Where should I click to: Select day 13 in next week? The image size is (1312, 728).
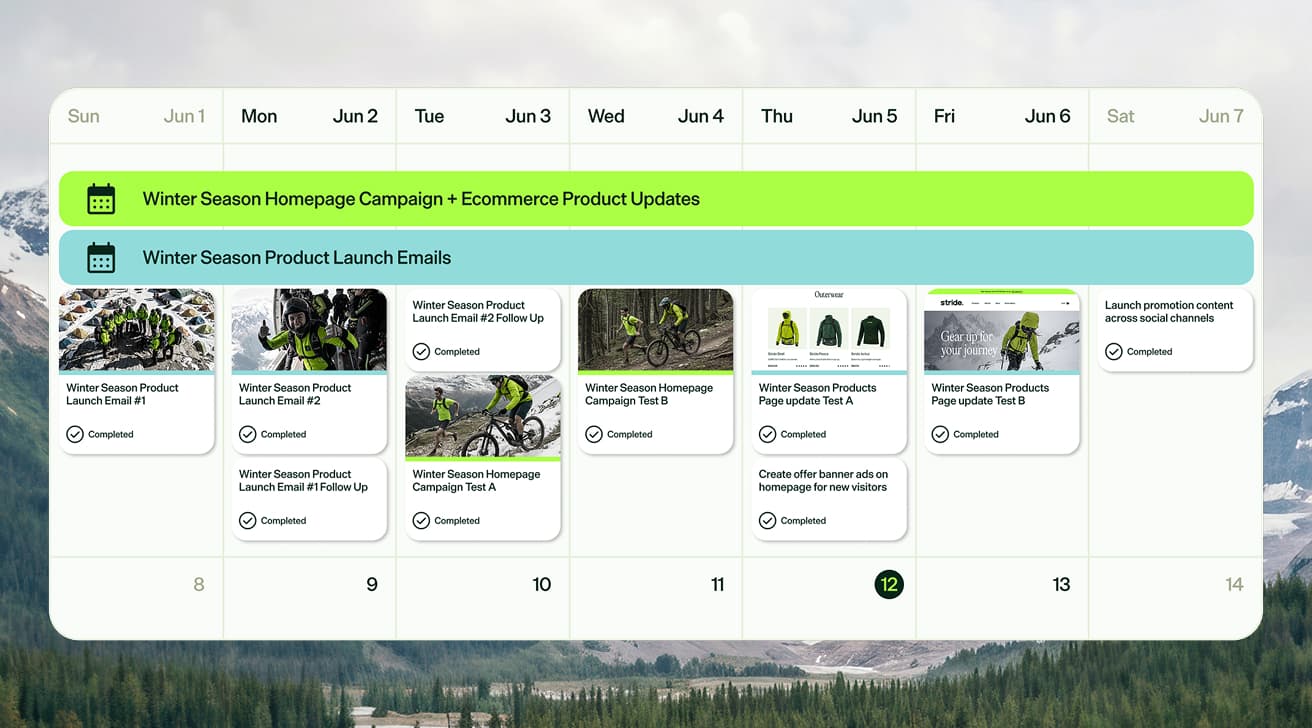(x=1062, y=584)
